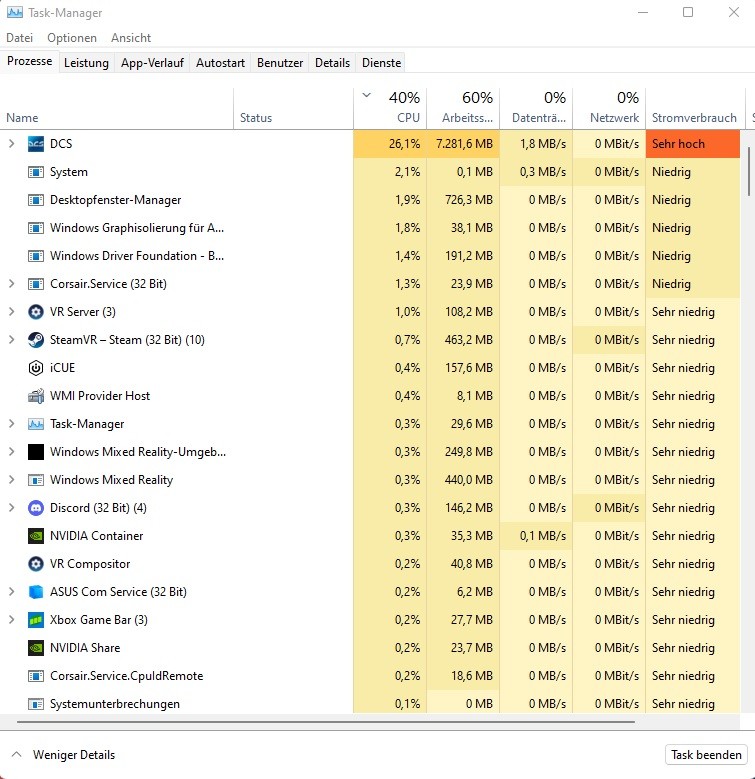Click the 'Sehr hoch' power cell

tap(693, 144)
